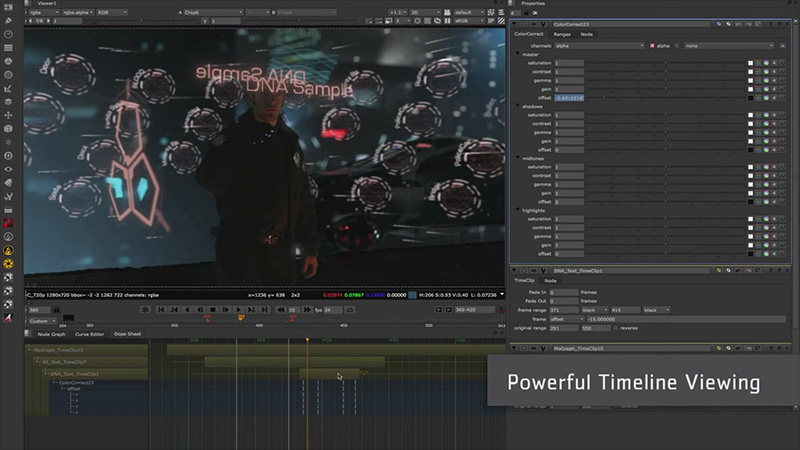Click the master offset black color swatch
The image size is (800, 450).
coord(751,98)
